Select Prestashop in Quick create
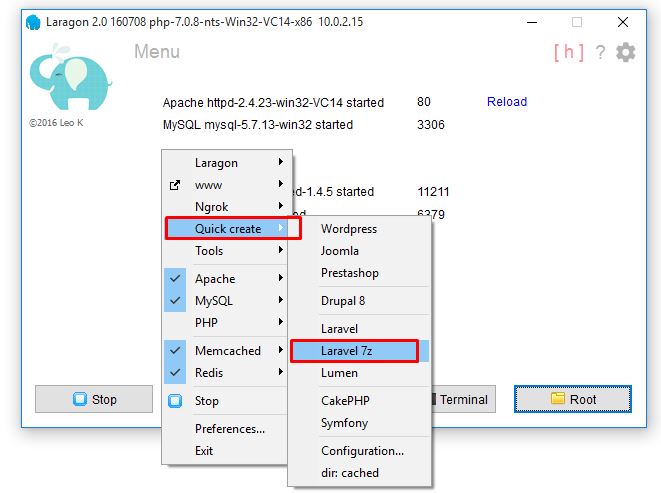Screen dimensions: 661x493 pyautogui.click(x=359, y=273)
